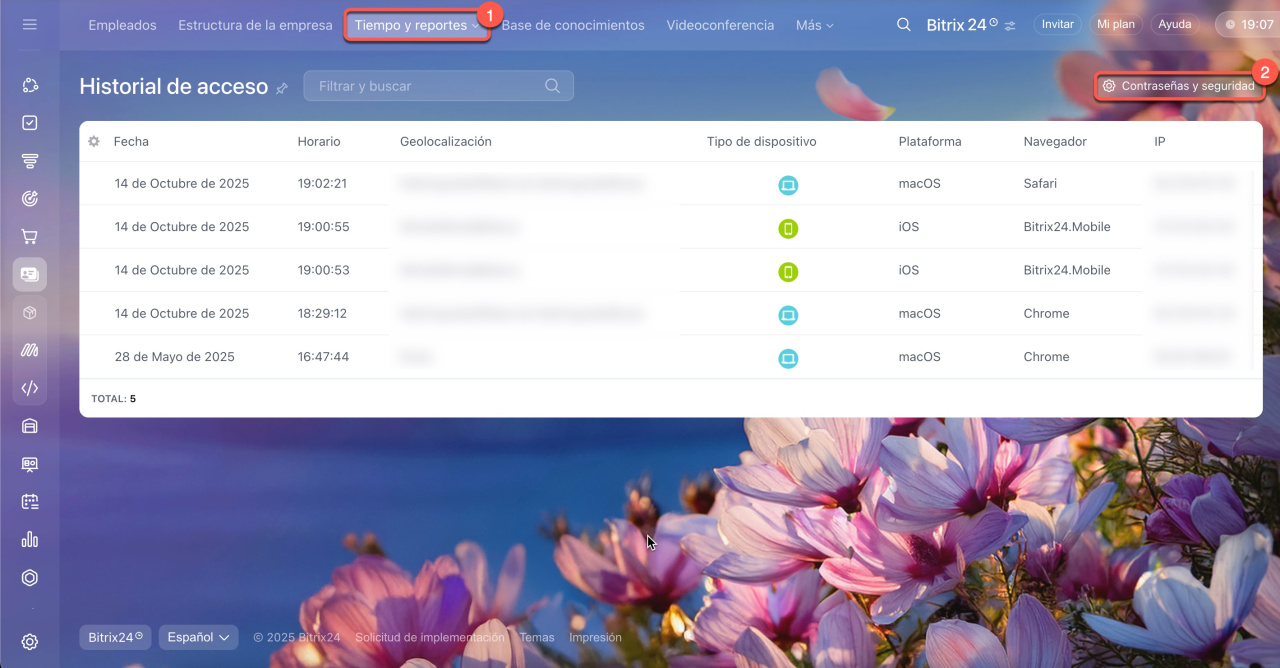This screenshot has width=1280, height=668.
Task: Open the sidebar settings gear at the bottom
Action: point(30,642)
